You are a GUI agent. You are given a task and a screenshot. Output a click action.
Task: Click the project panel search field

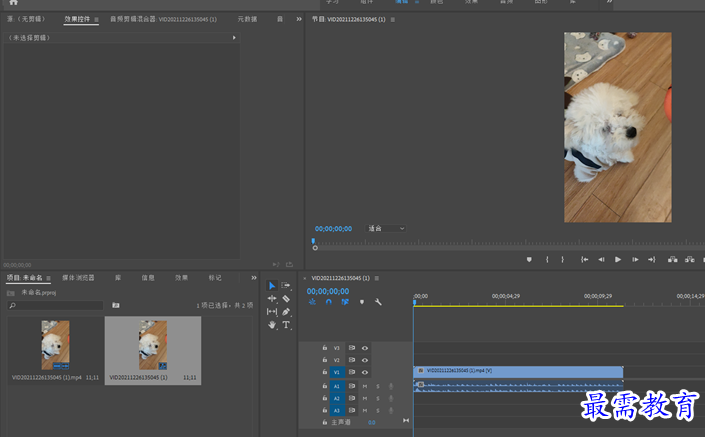click(x=55, y=305)
